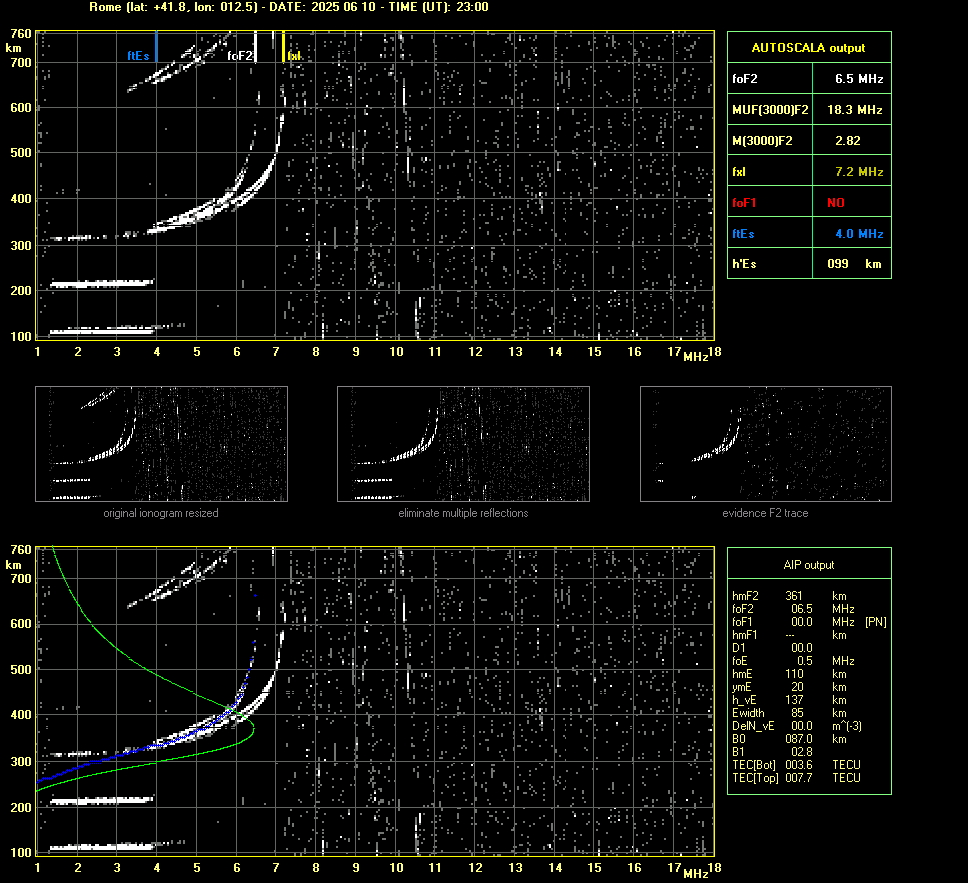968x883 pixels.
Task: Click the 'AUTOSCALA output' table header
Action: (x=809, y=48)
